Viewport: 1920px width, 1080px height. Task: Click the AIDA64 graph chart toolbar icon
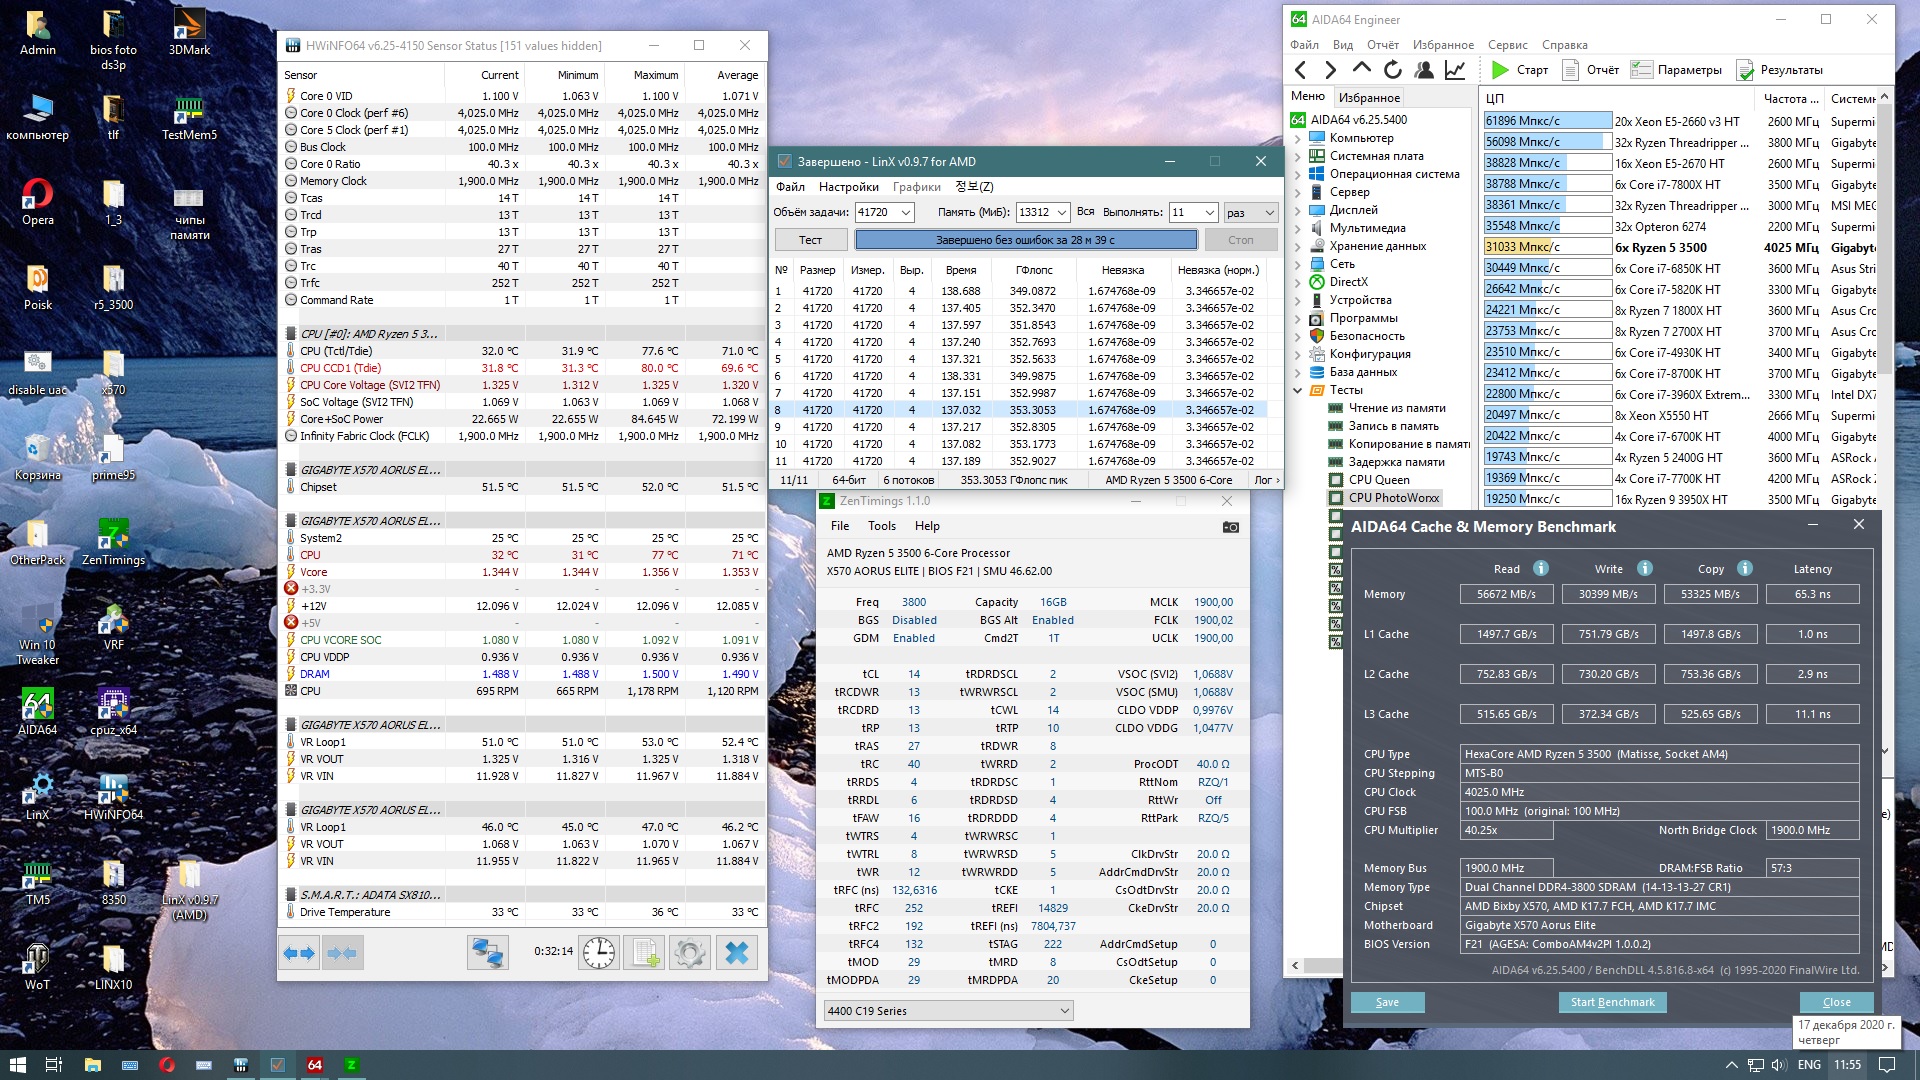point(1455,70)
